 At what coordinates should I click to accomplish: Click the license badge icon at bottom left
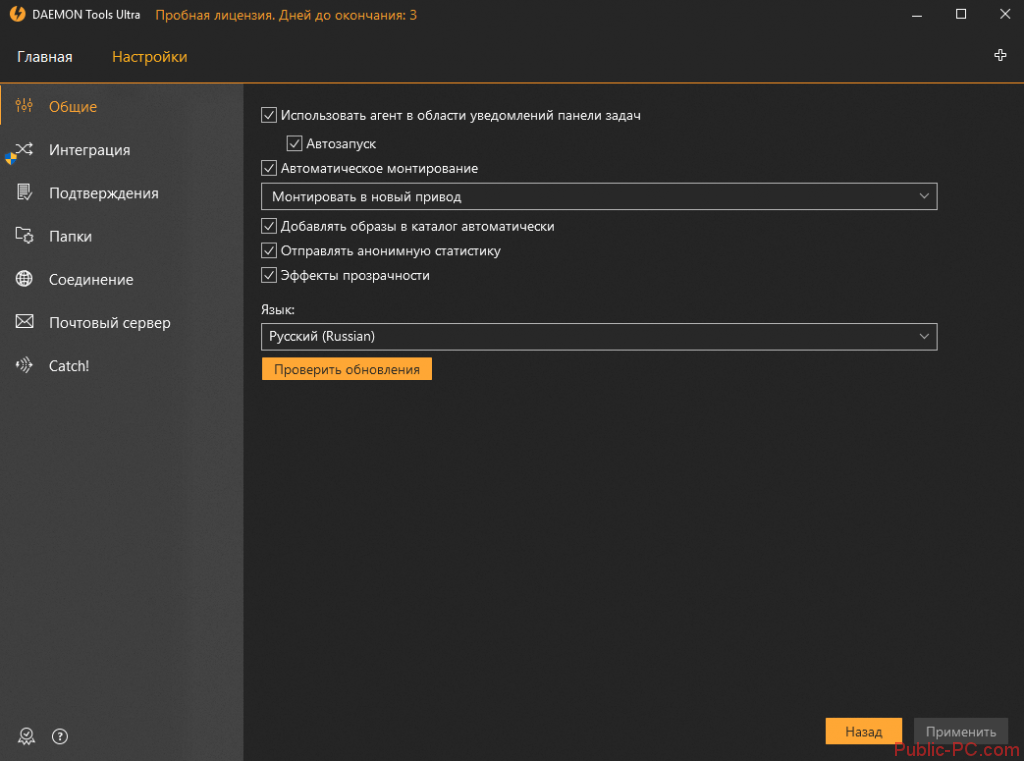pyautogui.click(x=26, y=737)
